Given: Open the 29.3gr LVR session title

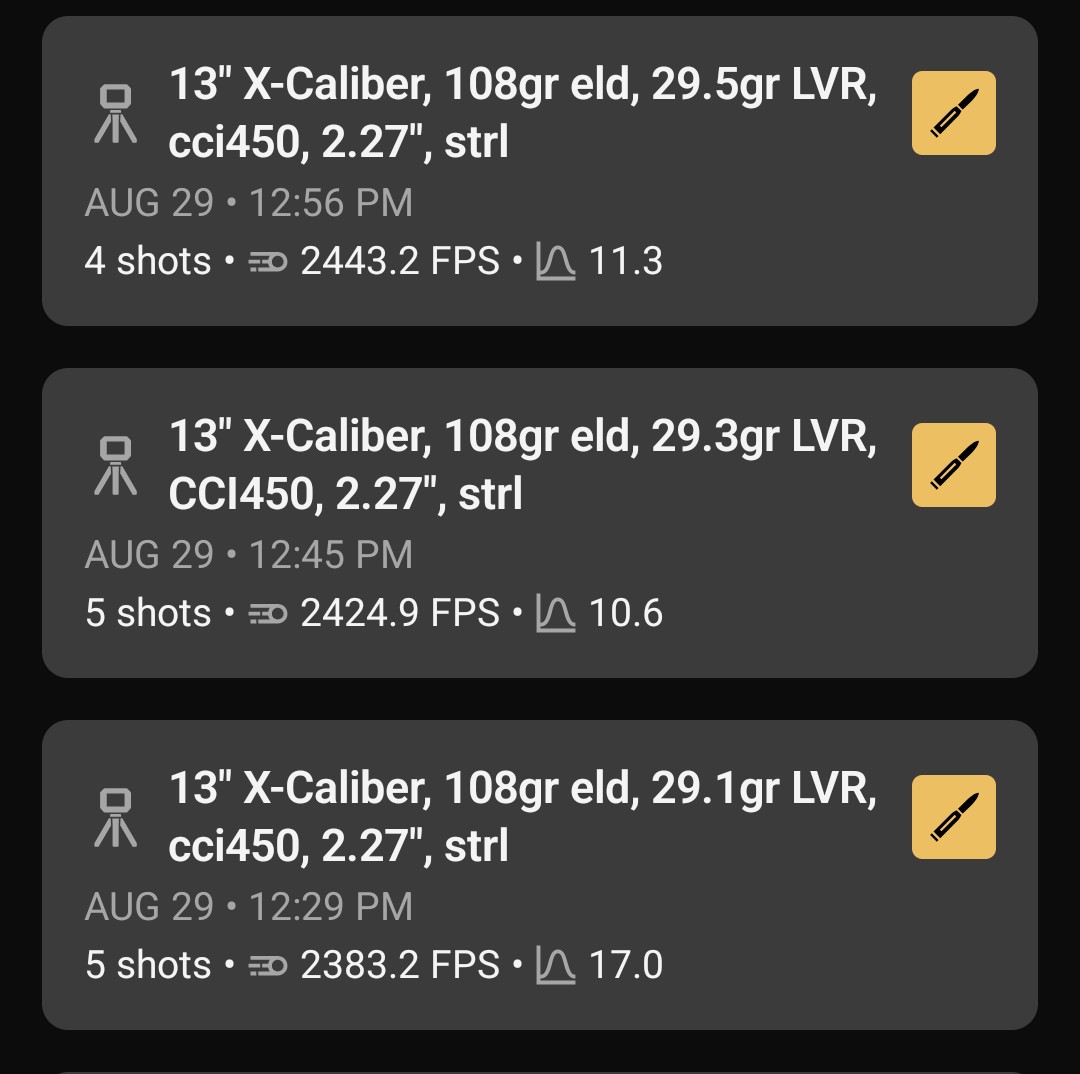Looking at the screenshot, I should [x=522, y=465].
